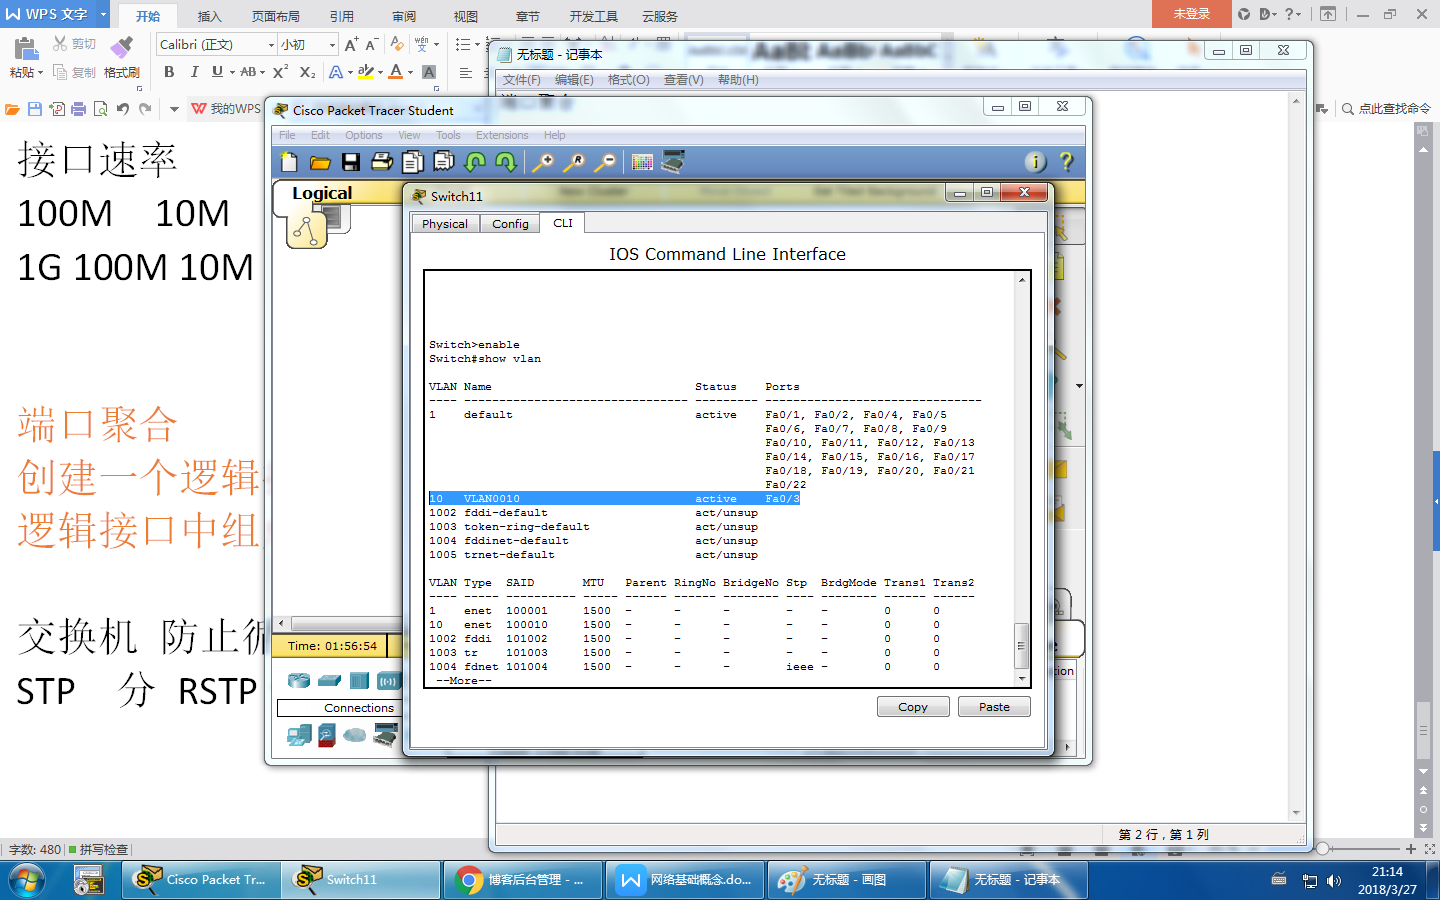Open Chrome from the Windows taskbar
Image resolution: width=1440 pixels, height=900 pixels.
click(x=523, y=880)
